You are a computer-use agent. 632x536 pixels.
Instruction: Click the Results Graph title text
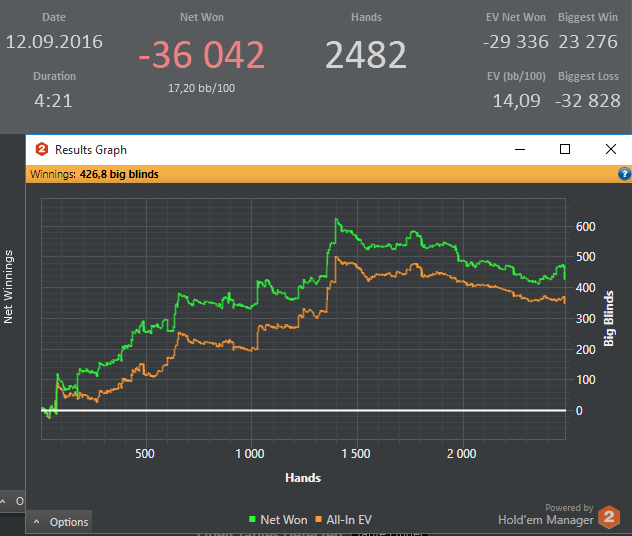(91, 150)
